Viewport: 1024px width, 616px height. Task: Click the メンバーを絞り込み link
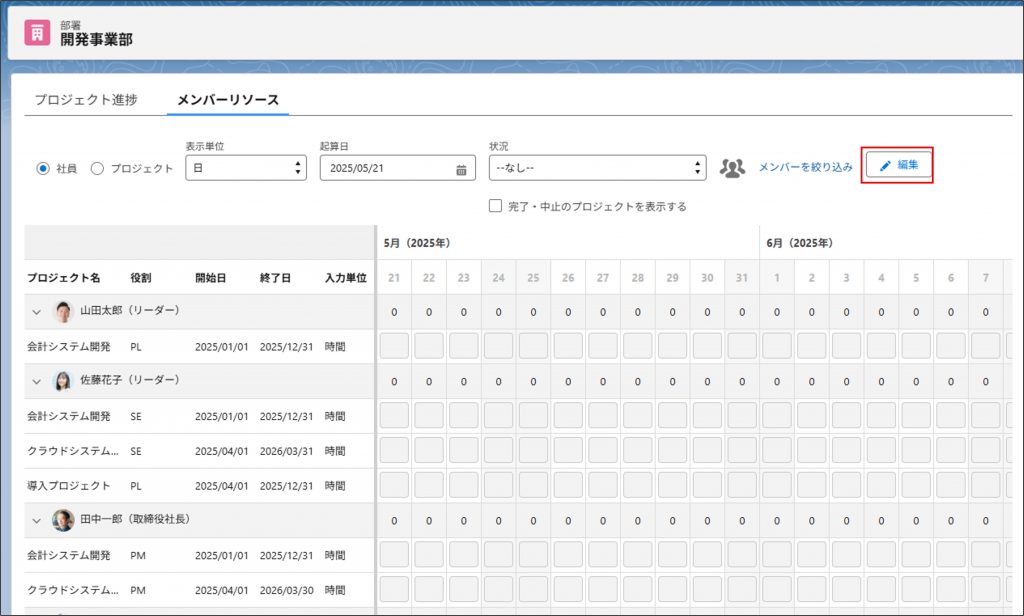pos(805,167)
